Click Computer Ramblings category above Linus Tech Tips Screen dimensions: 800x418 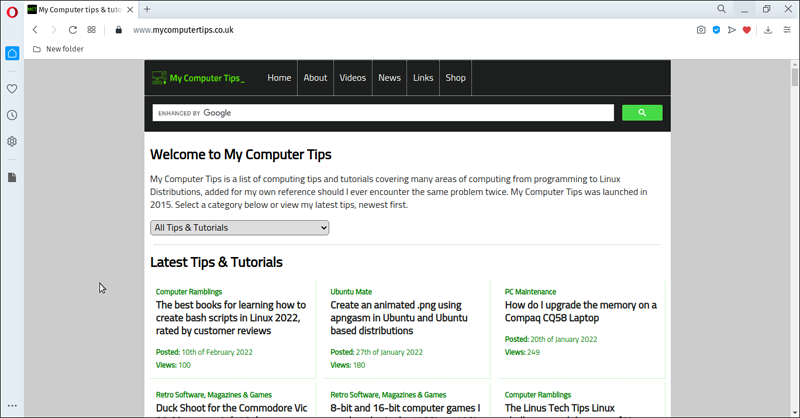(538, 395)
